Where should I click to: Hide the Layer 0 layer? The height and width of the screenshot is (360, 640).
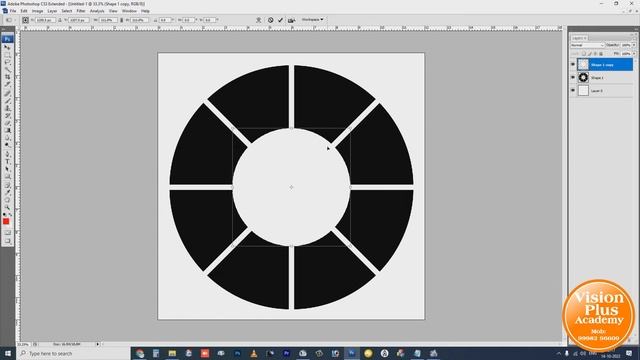[x=573, y=90]
